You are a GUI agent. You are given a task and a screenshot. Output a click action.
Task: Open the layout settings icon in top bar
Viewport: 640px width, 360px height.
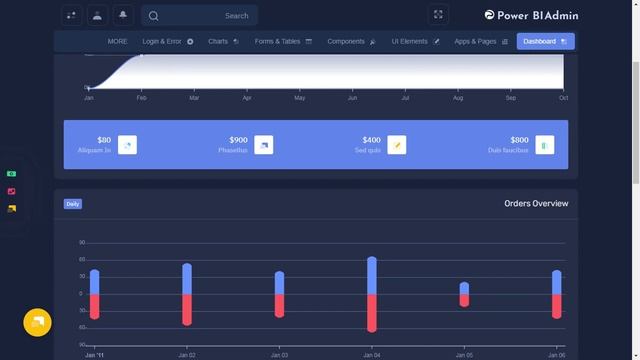(x=71, y=16)
